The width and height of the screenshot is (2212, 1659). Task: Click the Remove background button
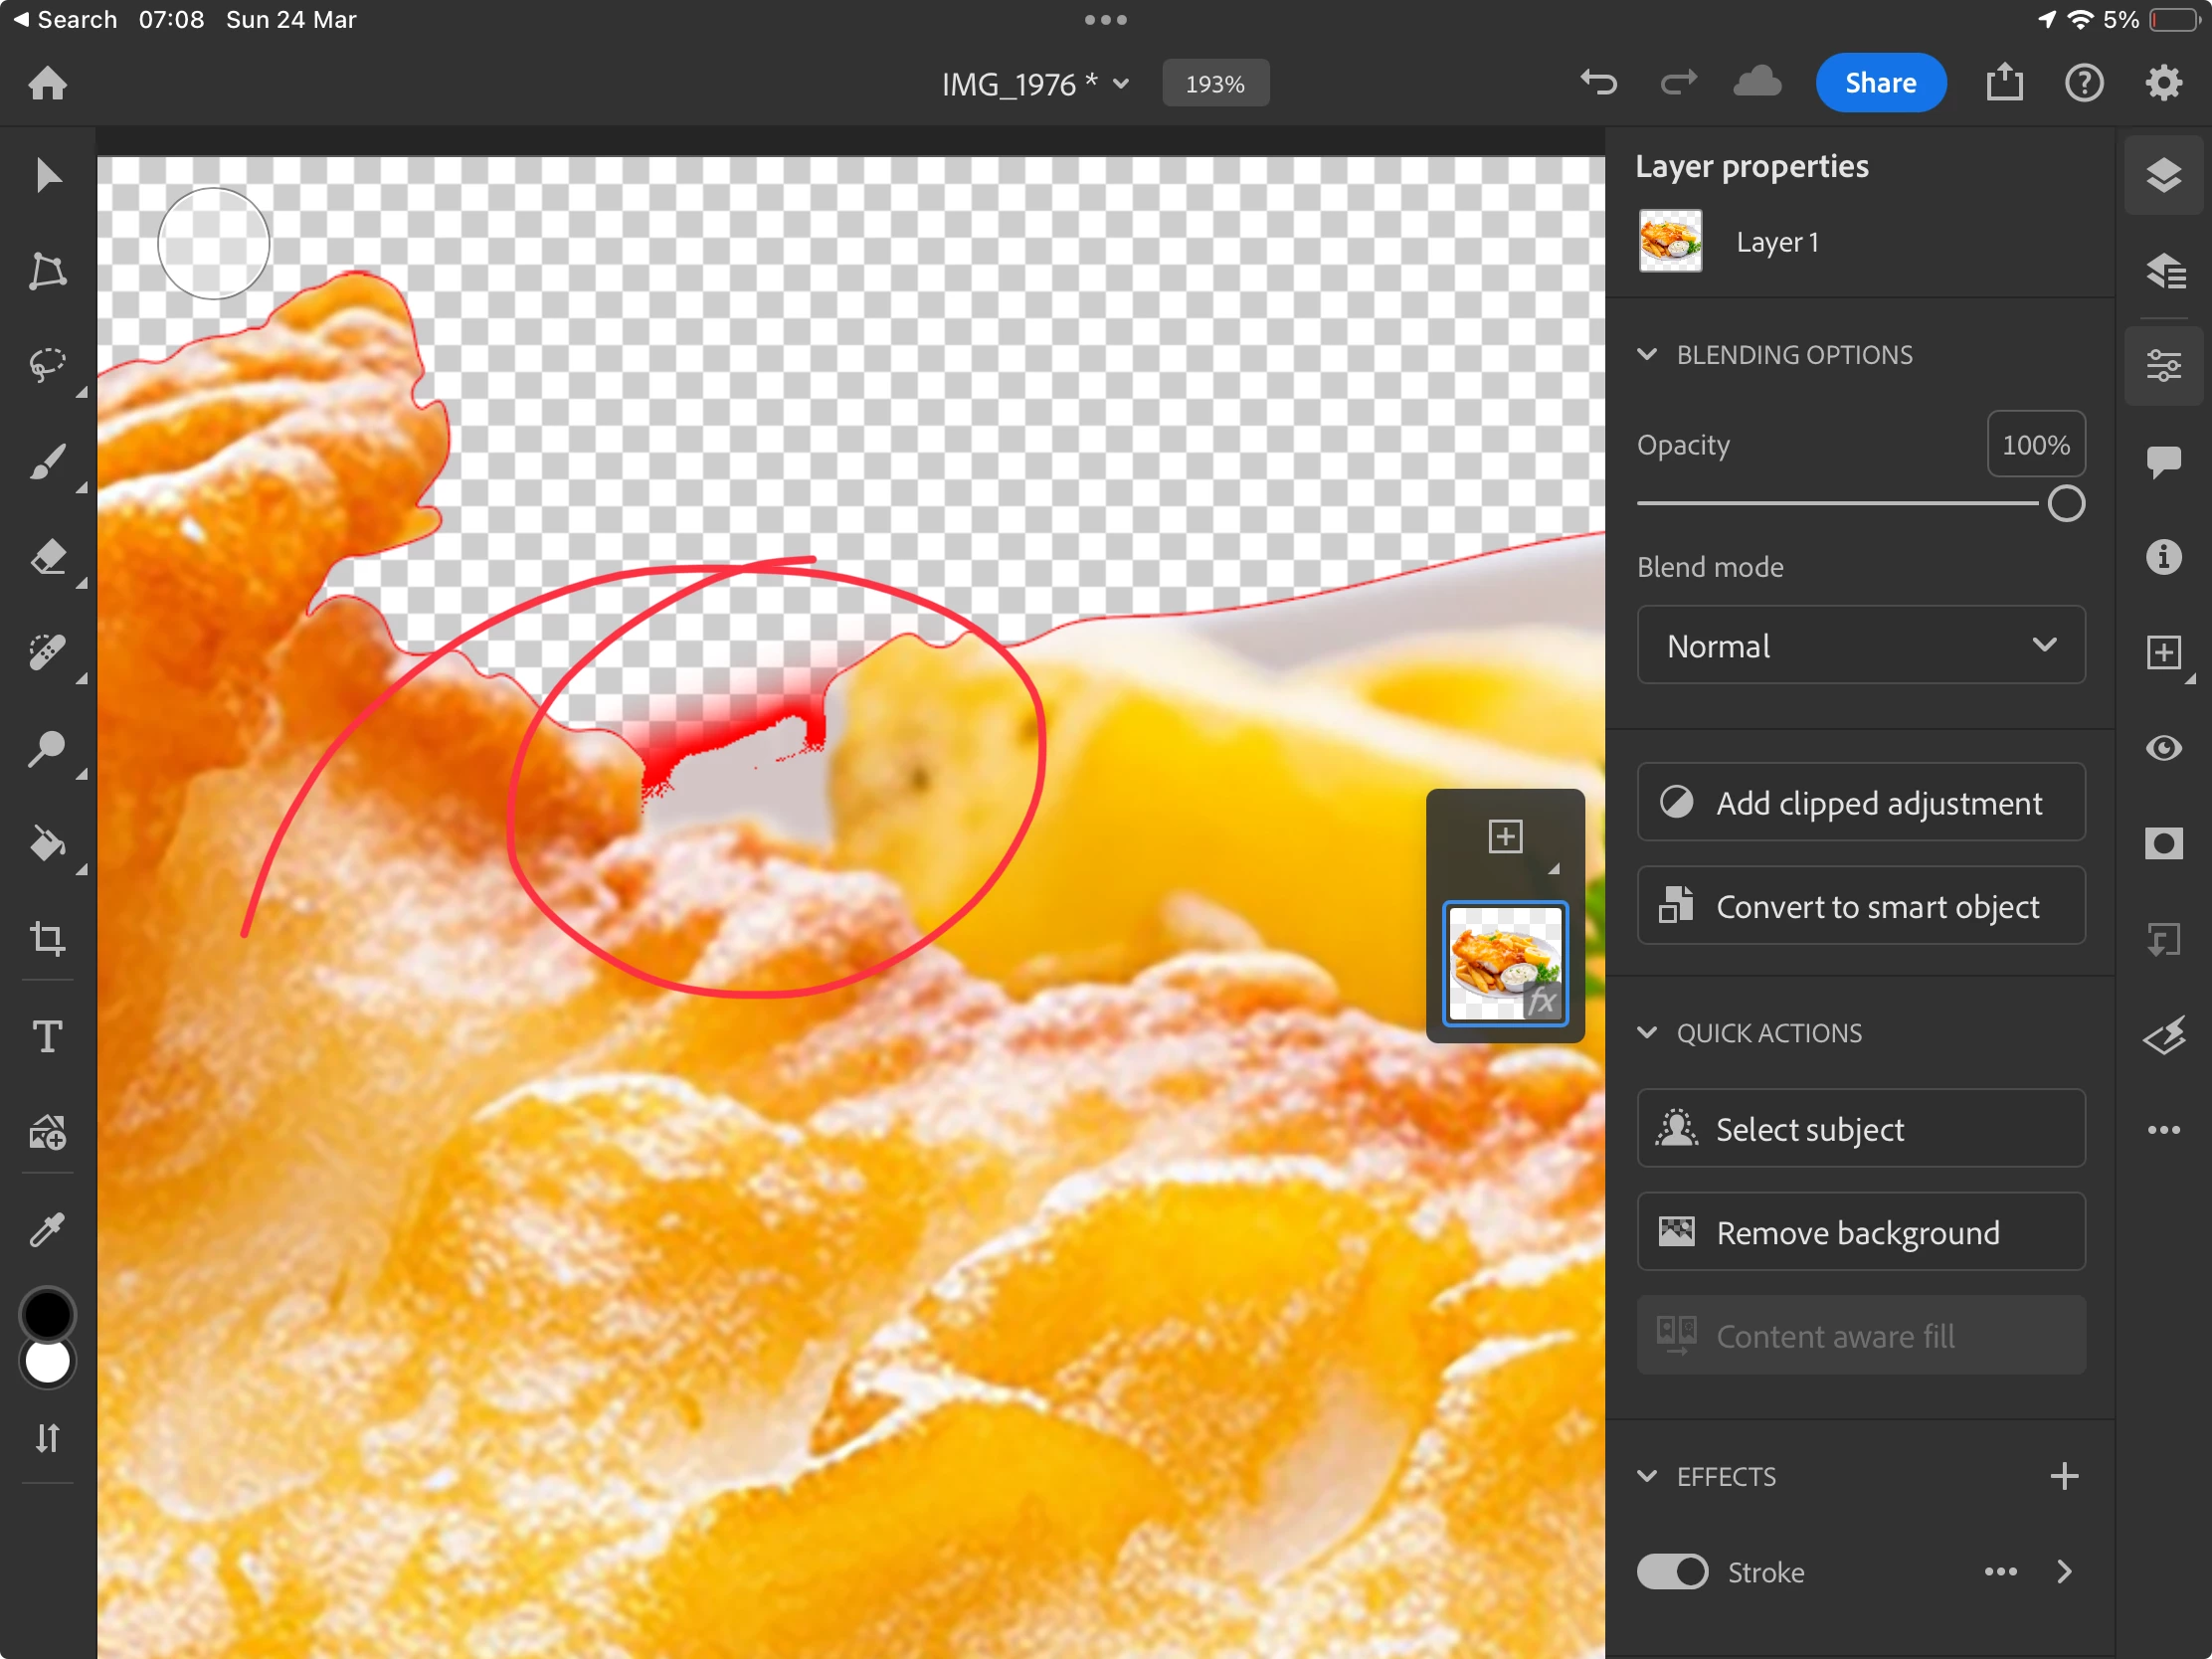click(x=1860, y=1232)
